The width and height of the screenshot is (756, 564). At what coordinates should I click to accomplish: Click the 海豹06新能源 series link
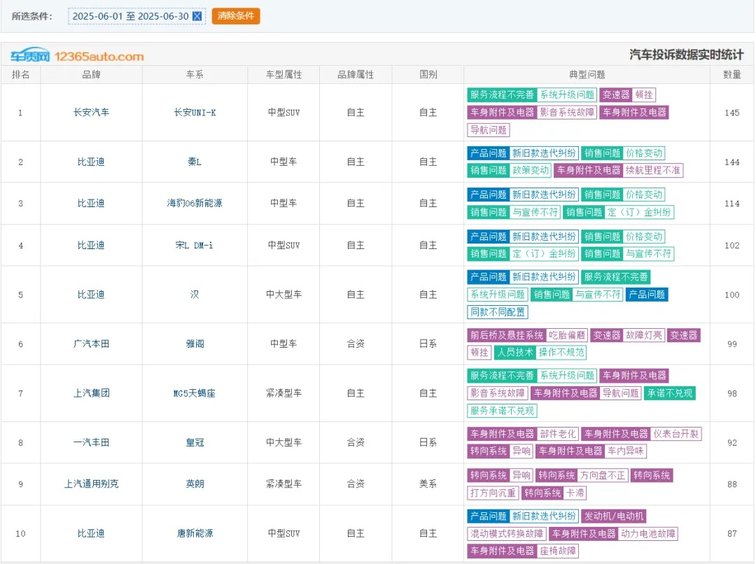[x=195, y=203]
